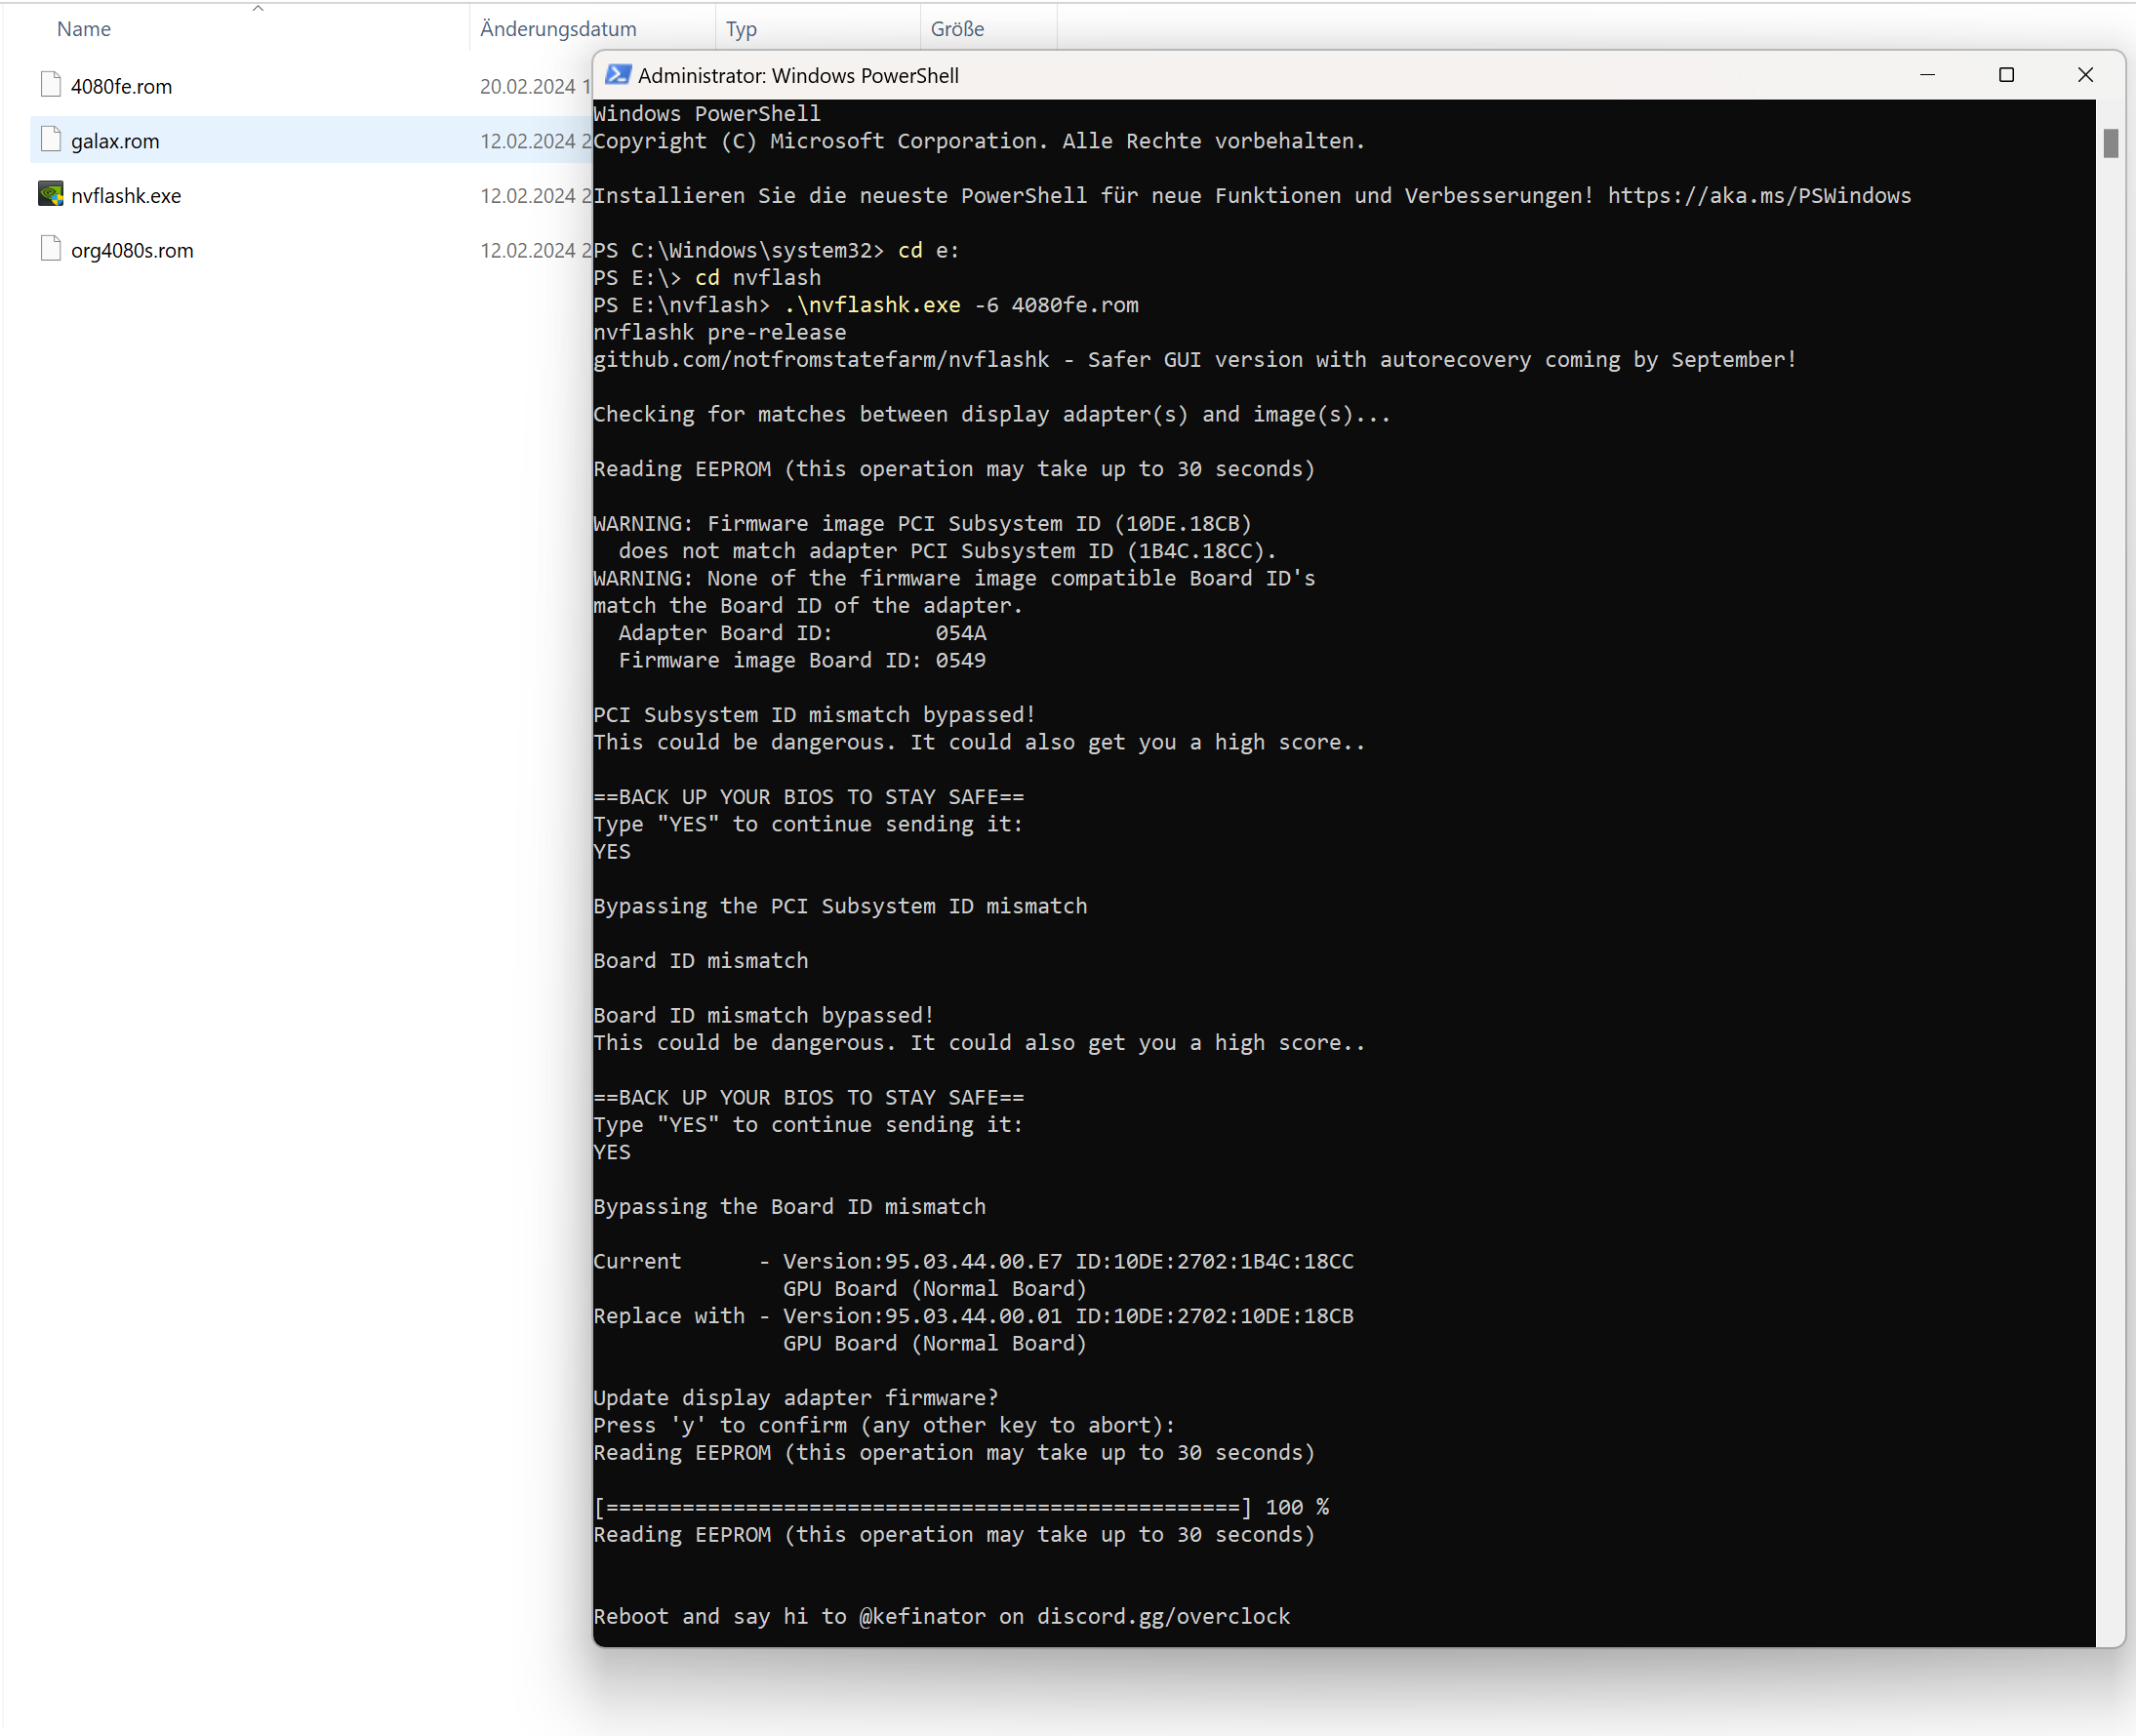Click the 4080fe.rom file icon
2136x1736 pixels.
[51, 85]
